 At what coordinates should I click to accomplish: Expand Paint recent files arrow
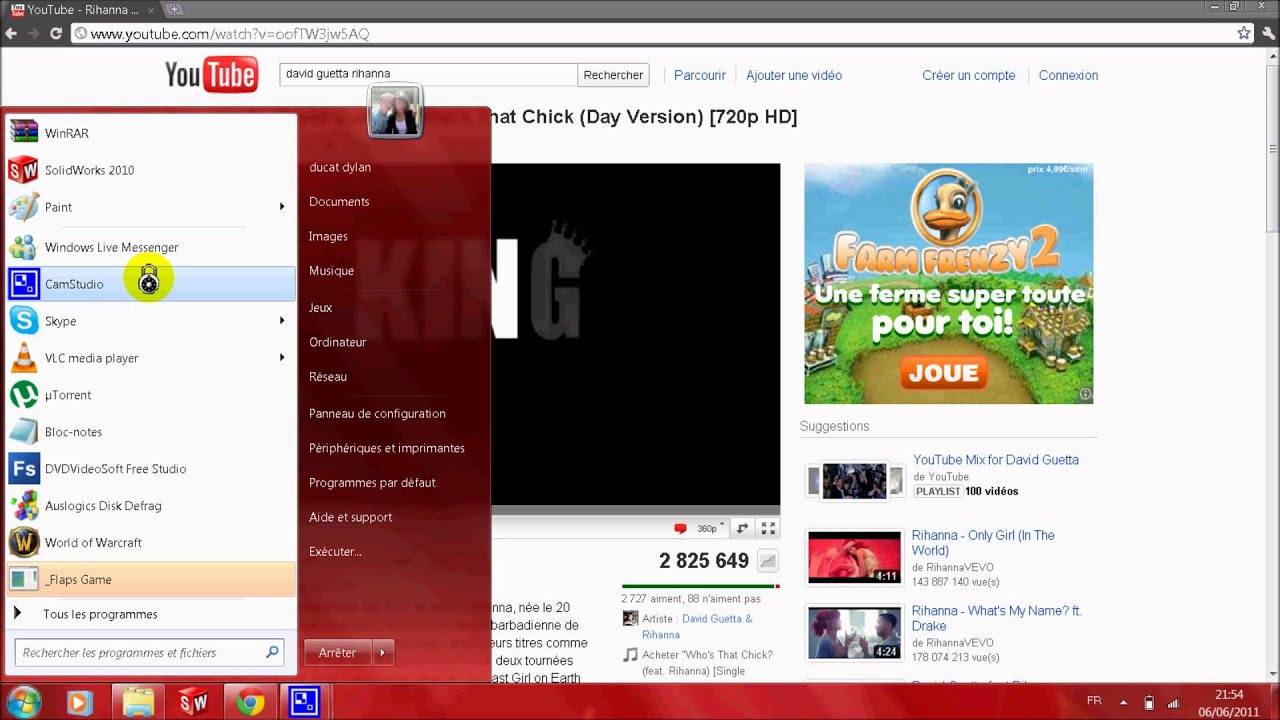(x=282, y=207)
